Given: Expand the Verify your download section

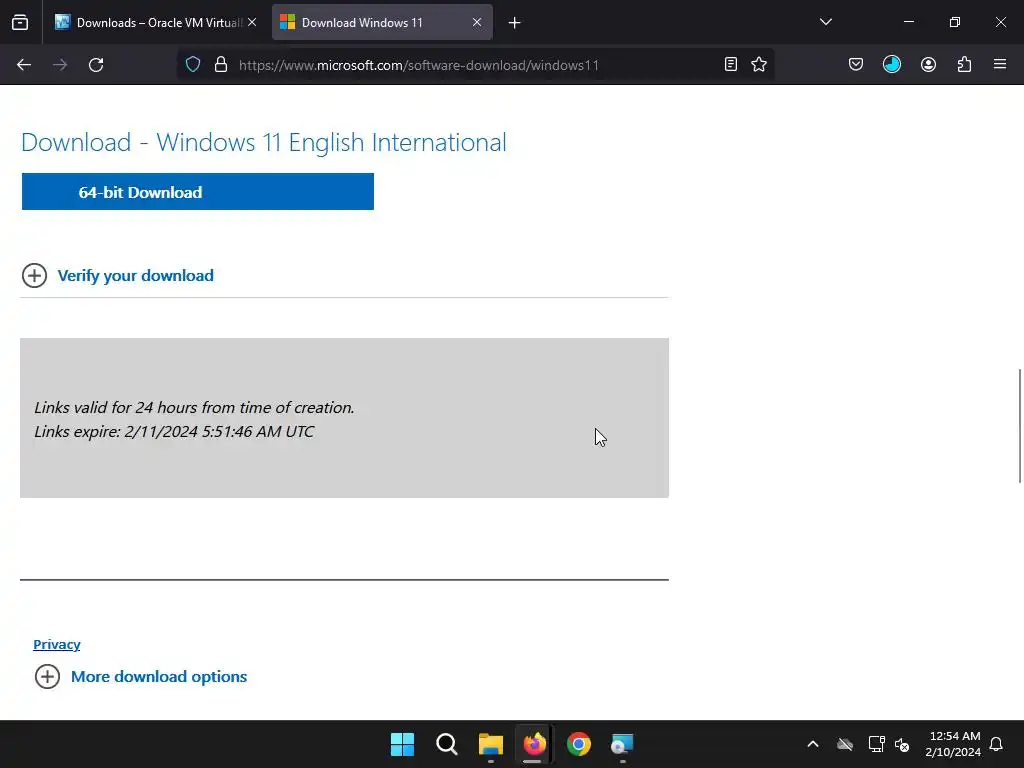Looking at the screenshot, I should pyautogui.click(x=136, y=276).
